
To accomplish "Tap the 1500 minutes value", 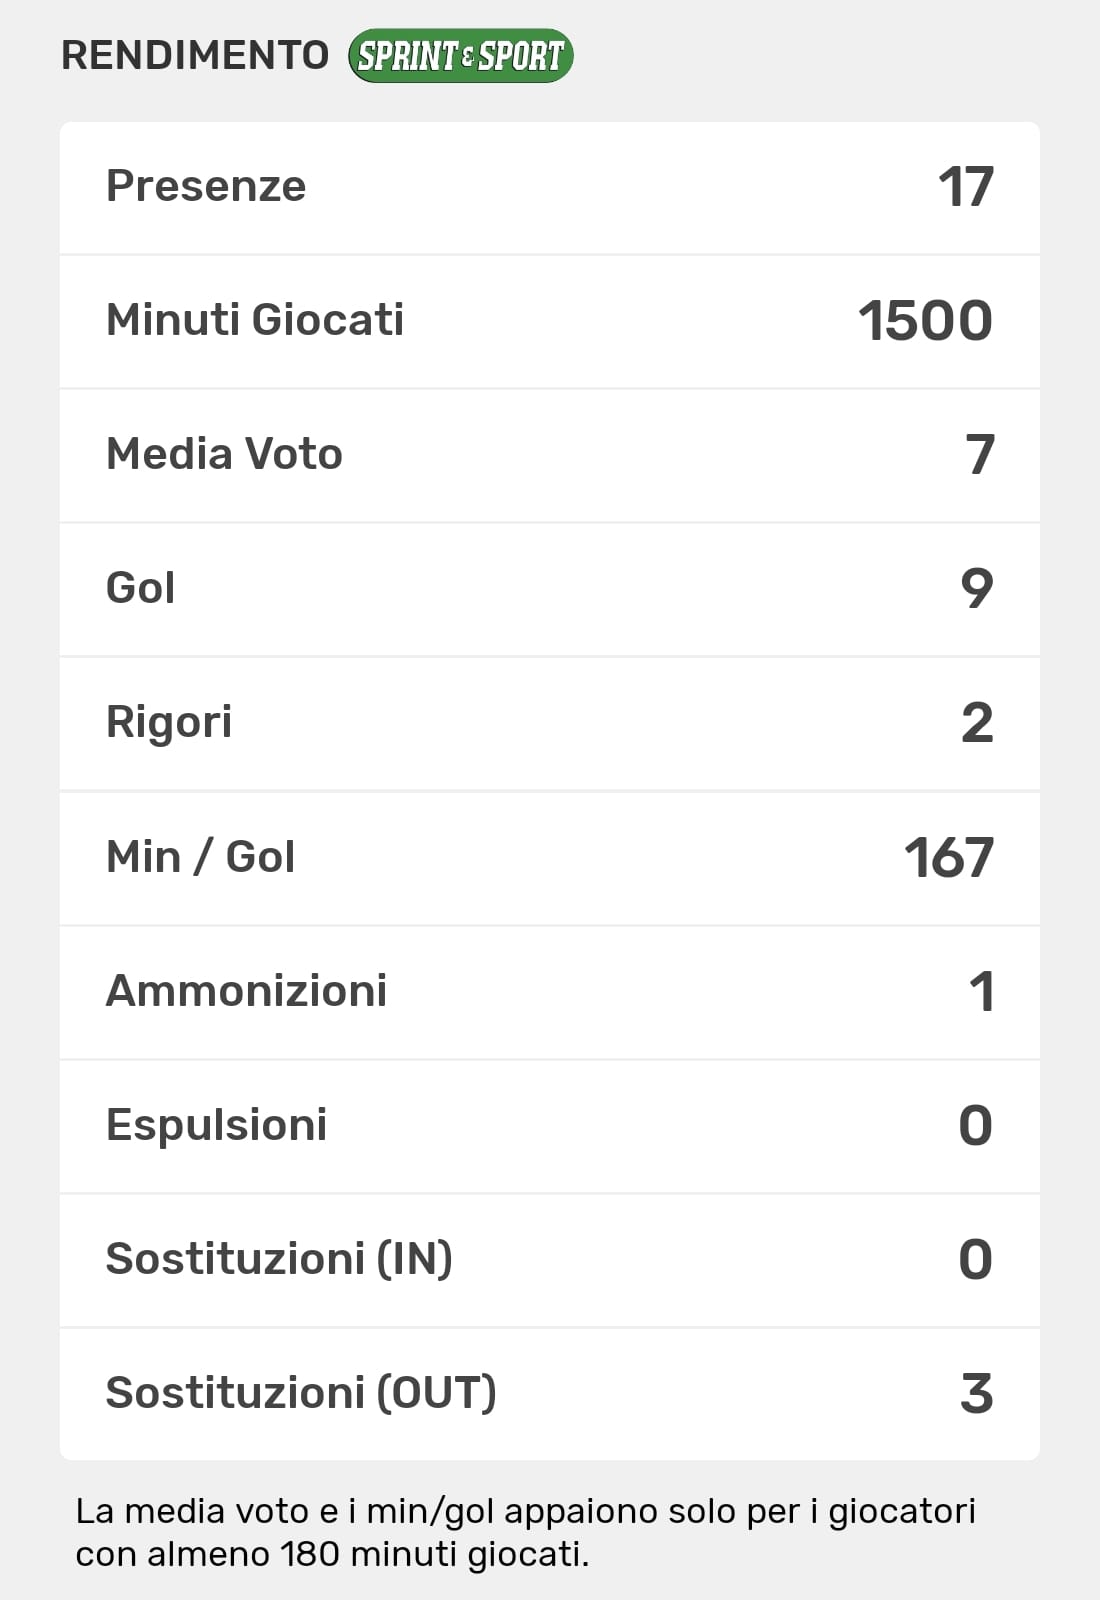I will point(925,321).
